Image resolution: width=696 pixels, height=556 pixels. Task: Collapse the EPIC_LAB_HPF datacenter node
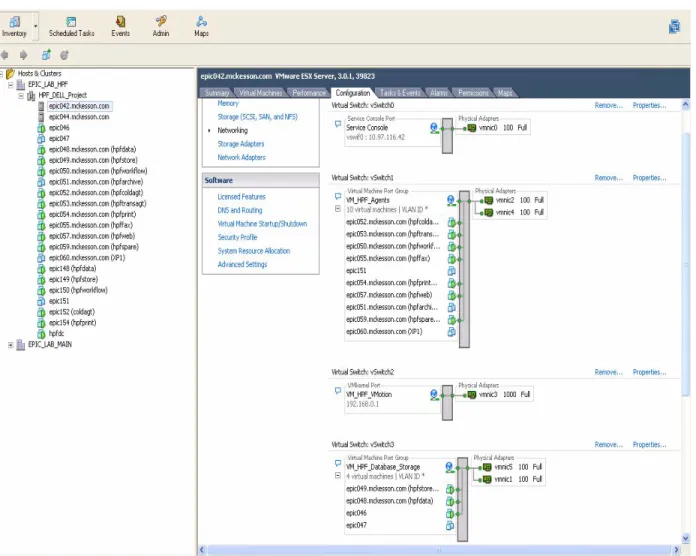tap(11, 84)
